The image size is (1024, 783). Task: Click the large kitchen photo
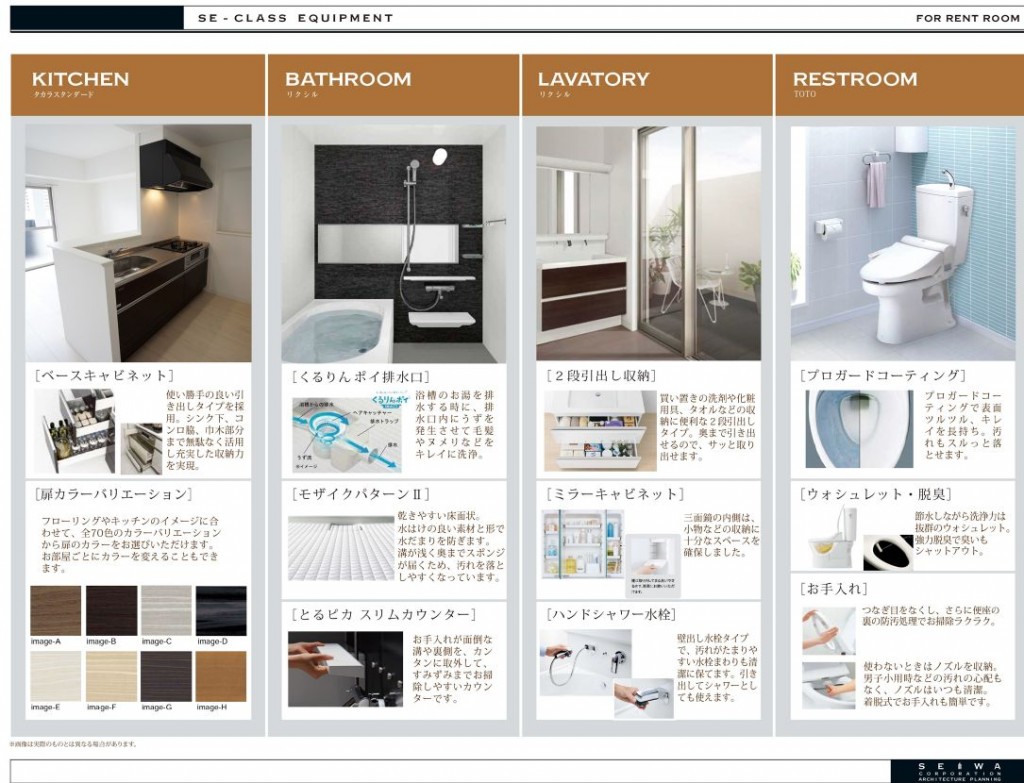(138, 243)
